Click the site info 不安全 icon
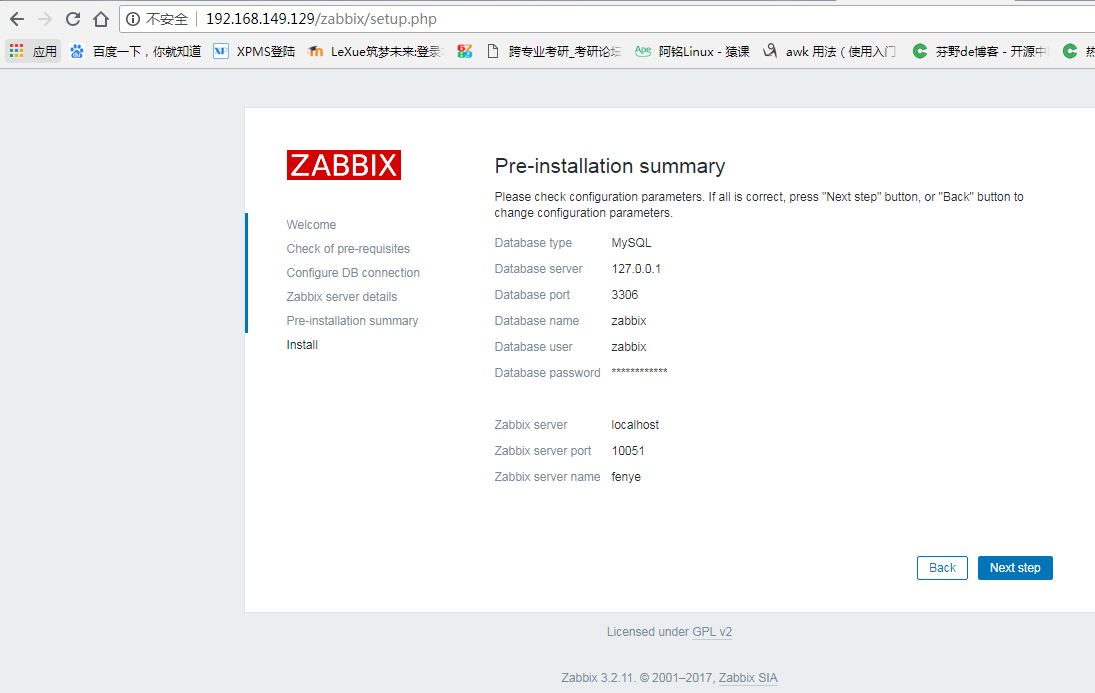This screenshot has height=693, width=1095. pyautogui.click(x=133, y=19)
